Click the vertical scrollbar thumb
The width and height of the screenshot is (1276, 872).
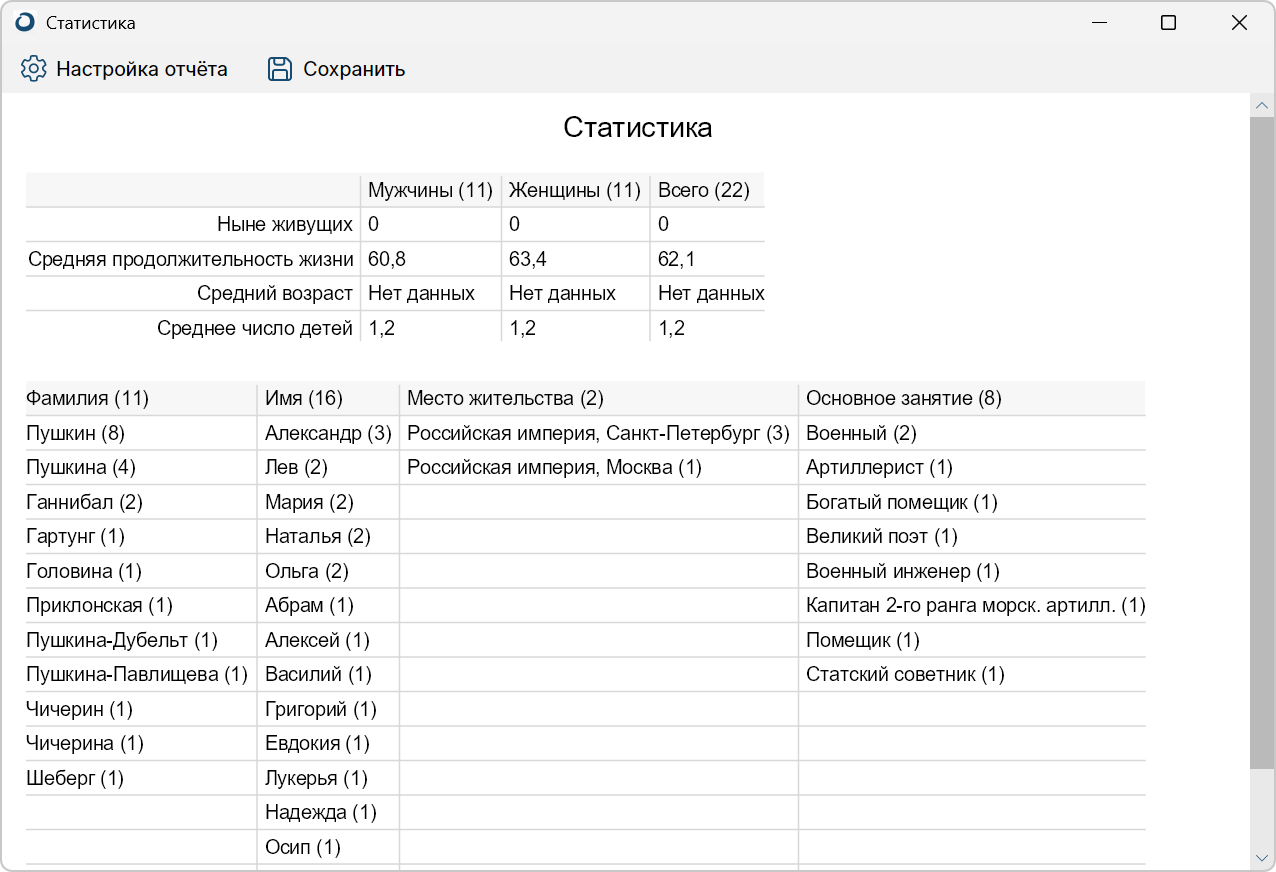[x=1262, y=442]
